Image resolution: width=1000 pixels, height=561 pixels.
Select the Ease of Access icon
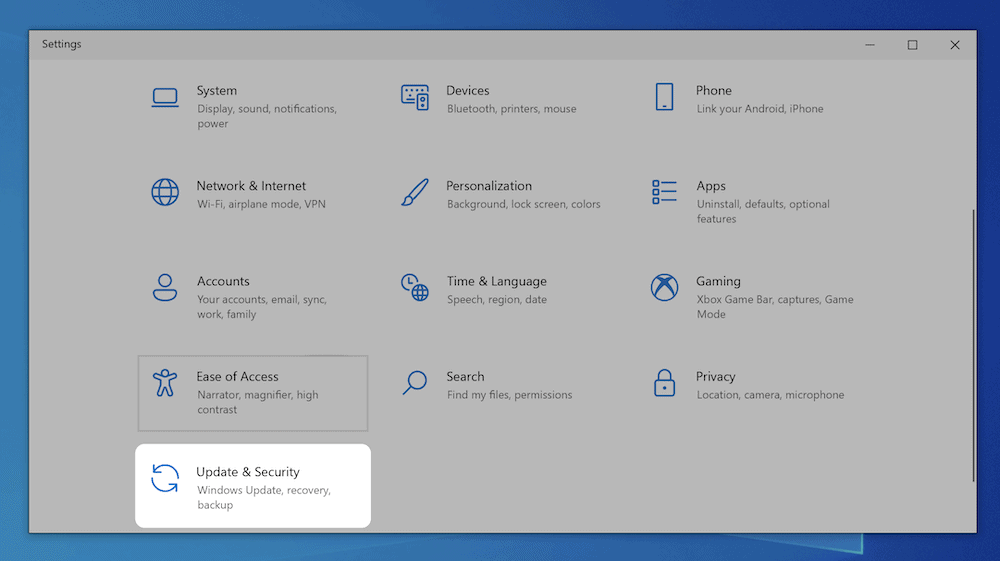tap(165, 383)
